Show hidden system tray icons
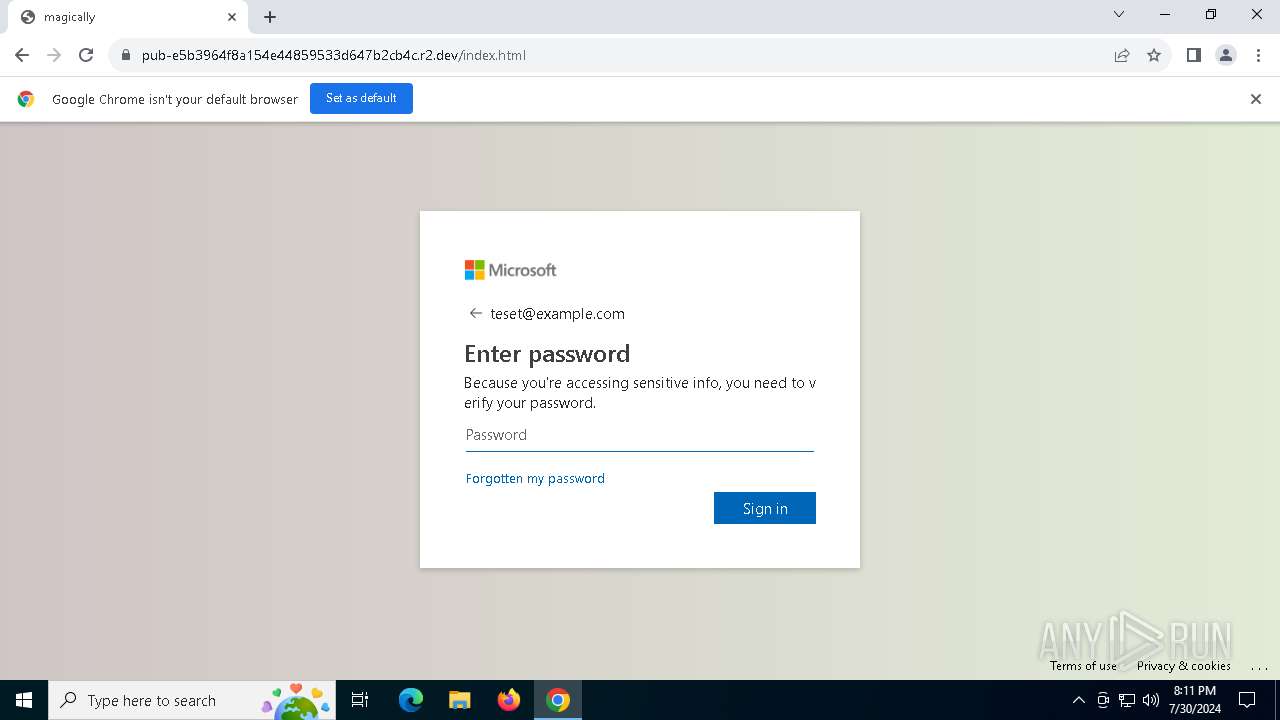The image size is (1280, 720). point(1079,700)
